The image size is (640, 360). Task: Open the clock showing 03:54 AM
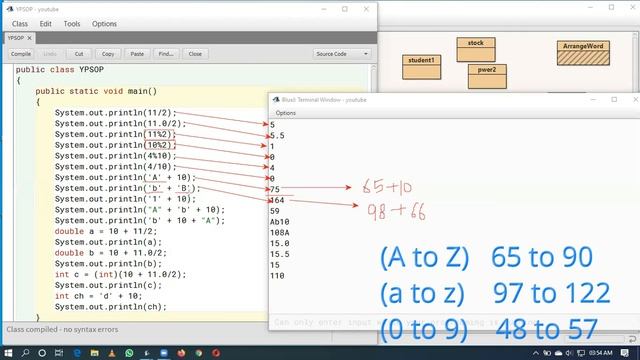tap(600, 353)
